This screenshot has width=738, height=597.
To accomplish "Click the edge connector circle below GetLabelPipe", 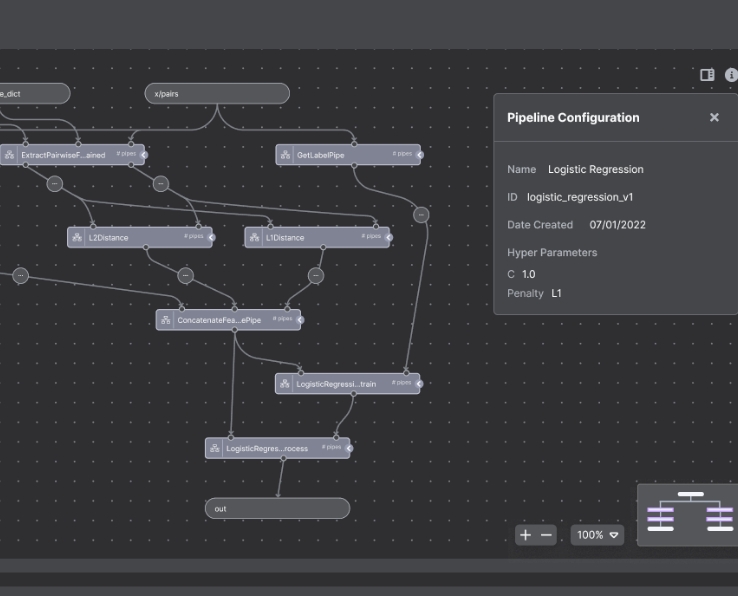I will 421,214.
